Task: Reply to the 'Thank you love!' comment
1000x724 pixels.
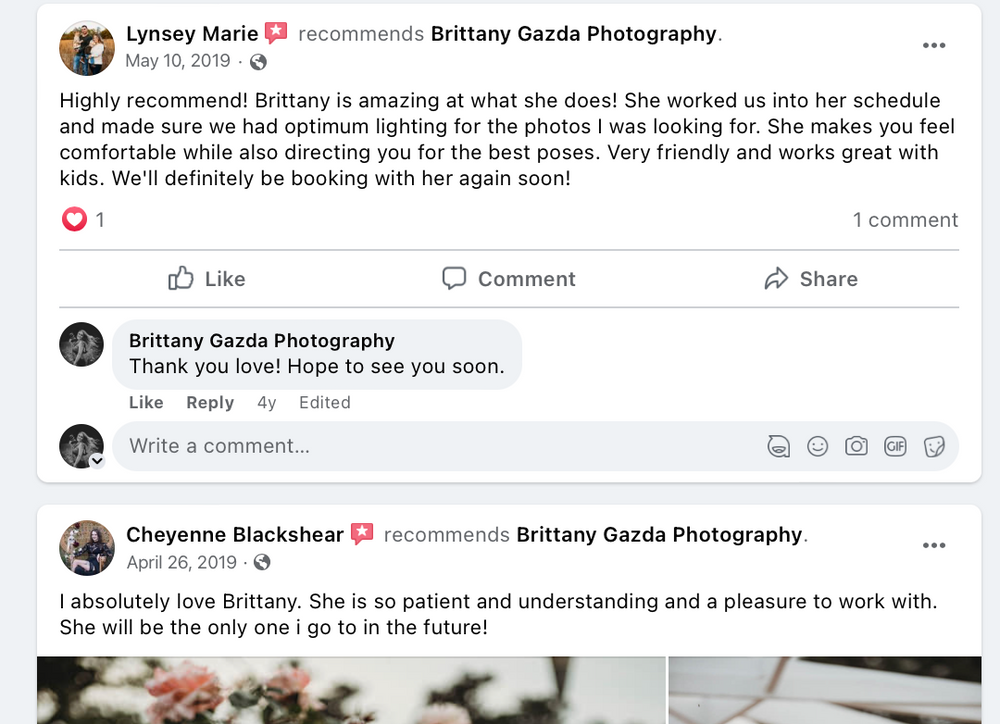Action: [x=210, y=403]
